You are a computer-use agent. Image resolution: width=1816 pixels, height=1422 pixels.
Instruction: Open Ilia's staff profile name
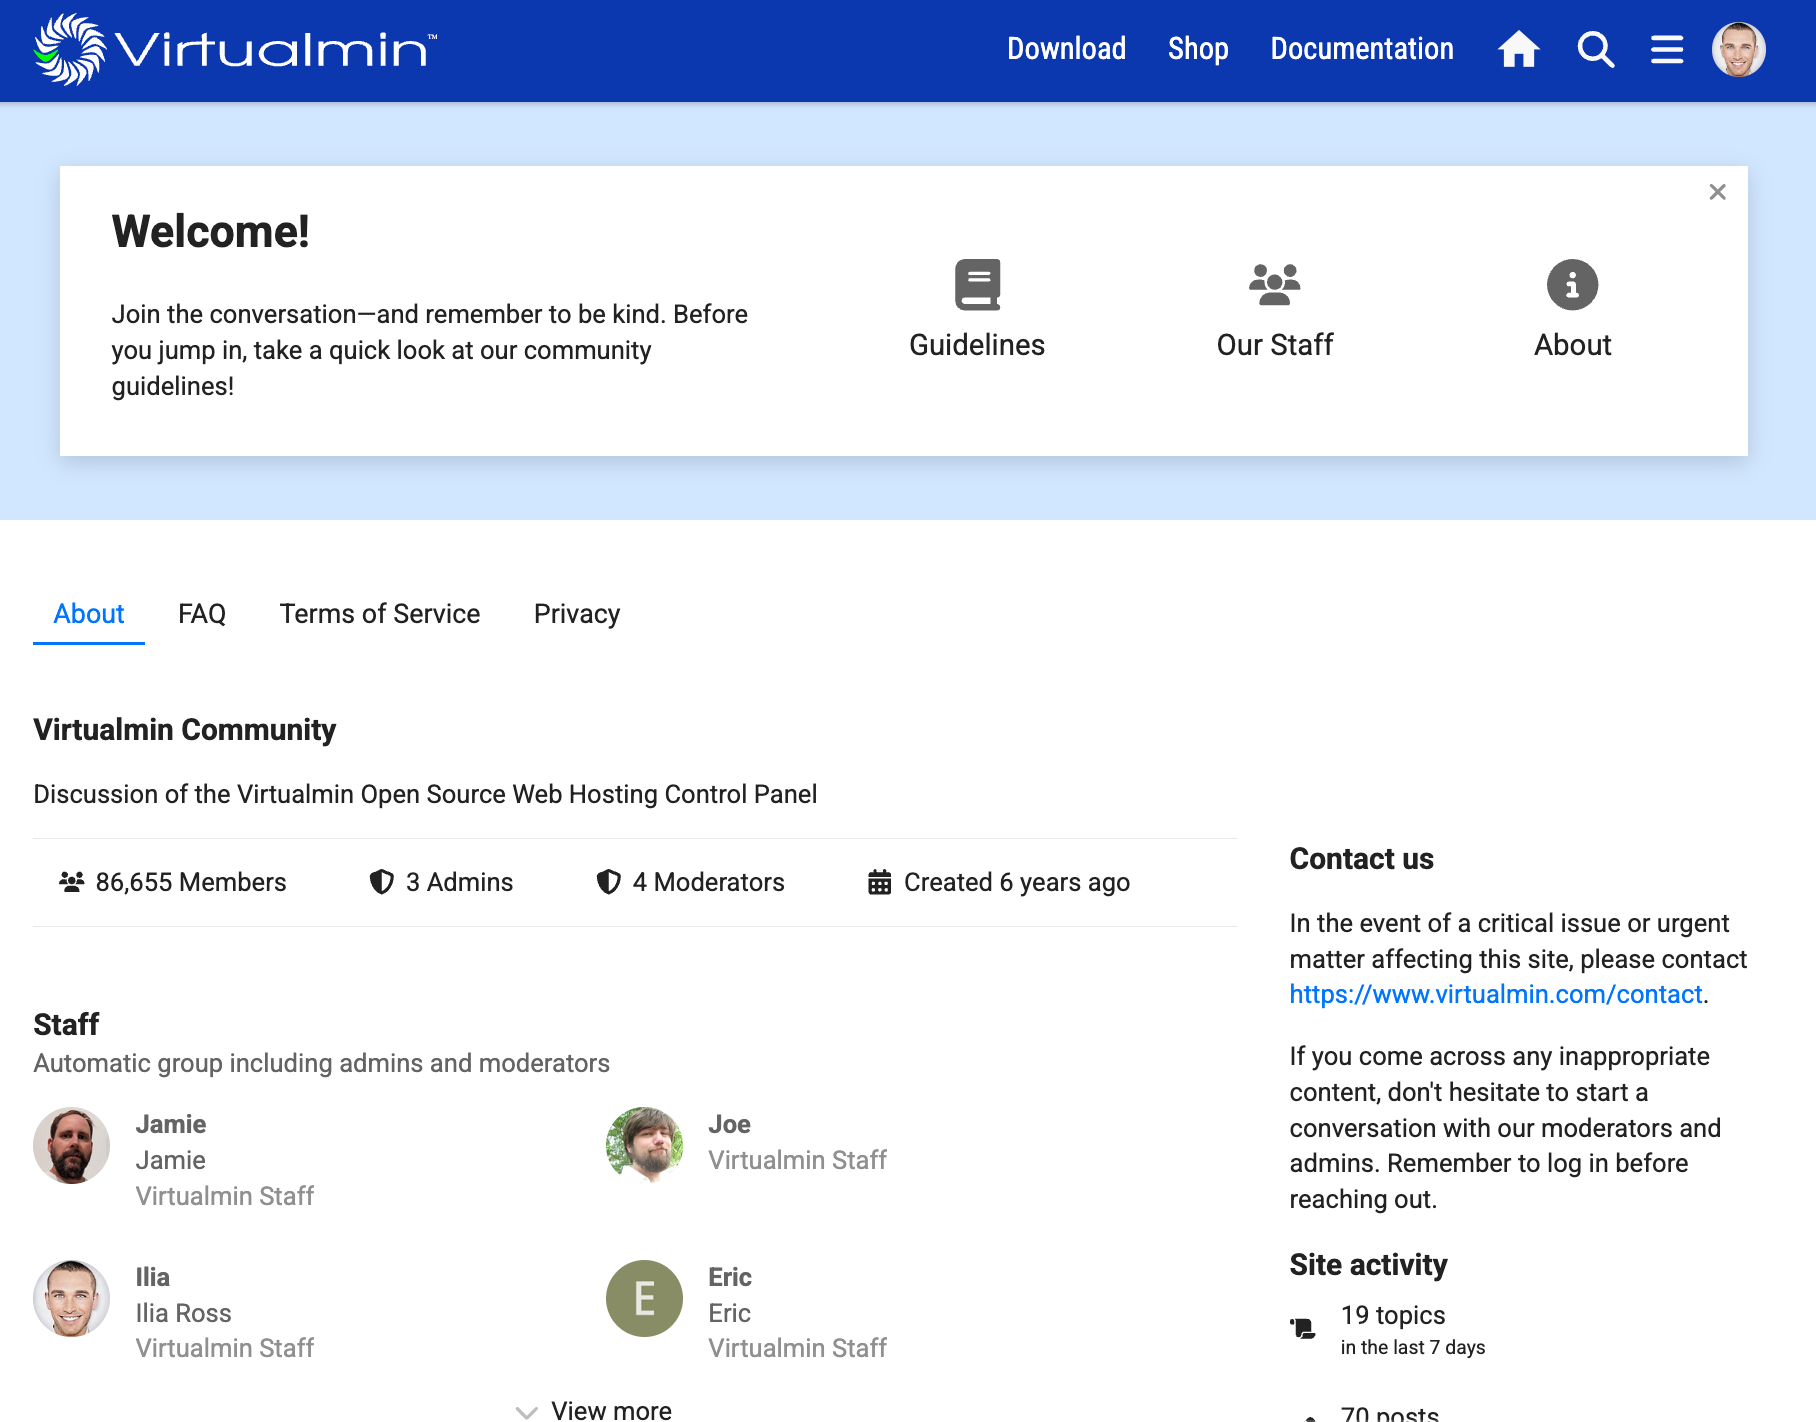tap(153, 1277)
